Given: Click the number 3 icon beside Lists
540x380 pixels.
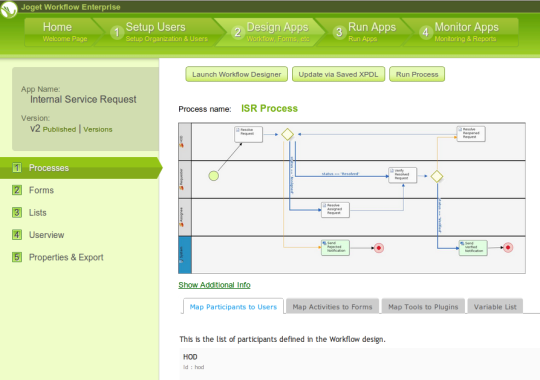Looking at the screenshot, I should (17, 212).
